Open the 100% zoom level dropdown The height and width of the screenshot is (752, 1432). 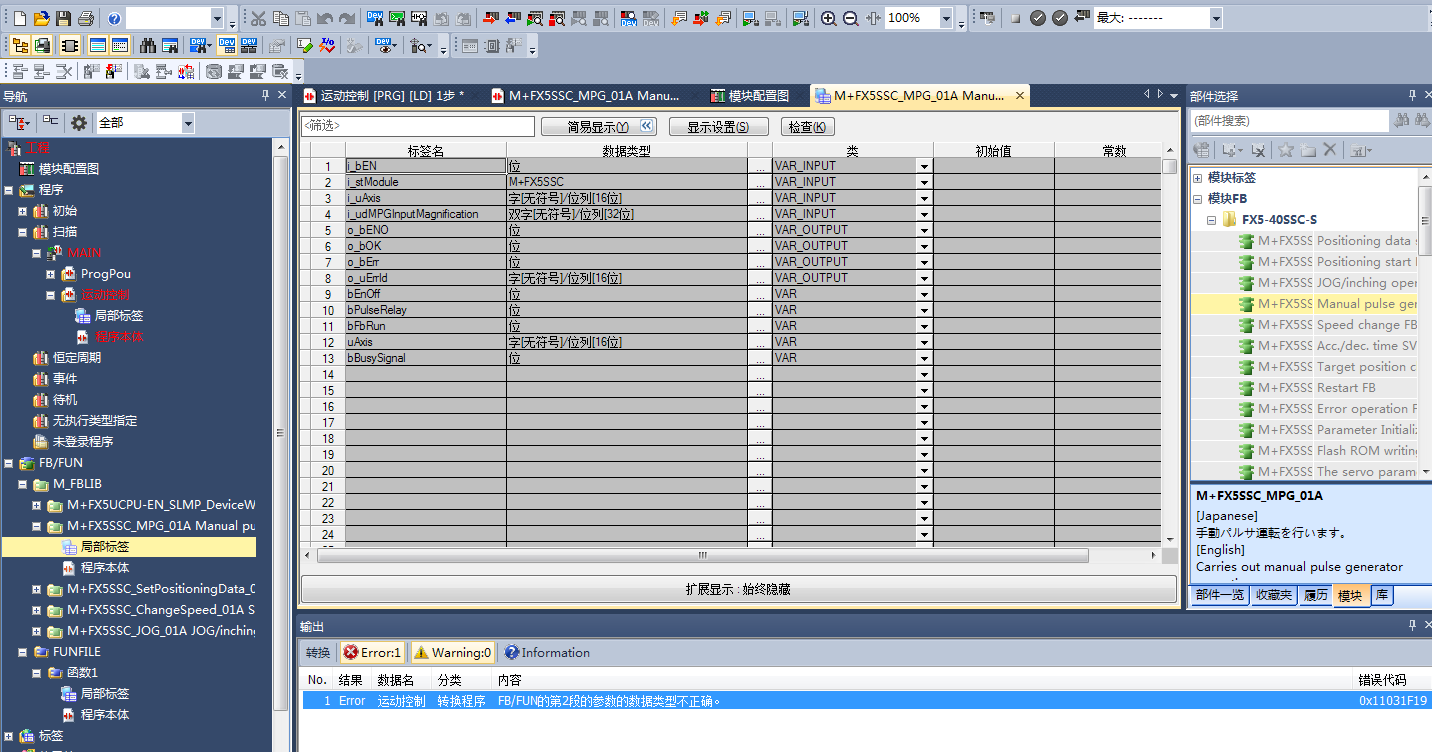[x=946, y=18]
